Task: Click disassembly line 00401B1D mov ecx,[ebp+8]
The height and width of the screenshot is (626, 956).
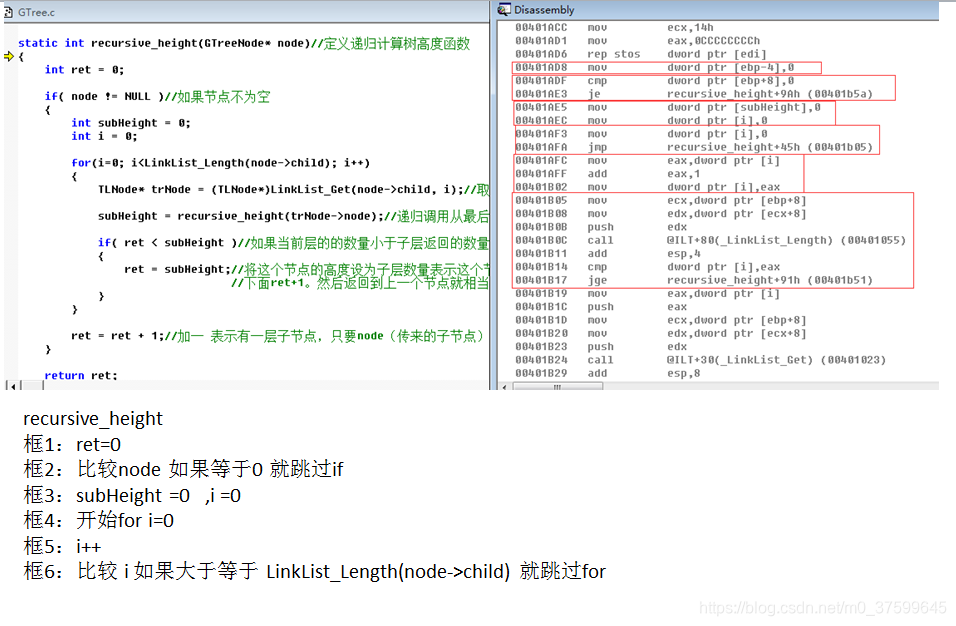Action: point(660,320)
